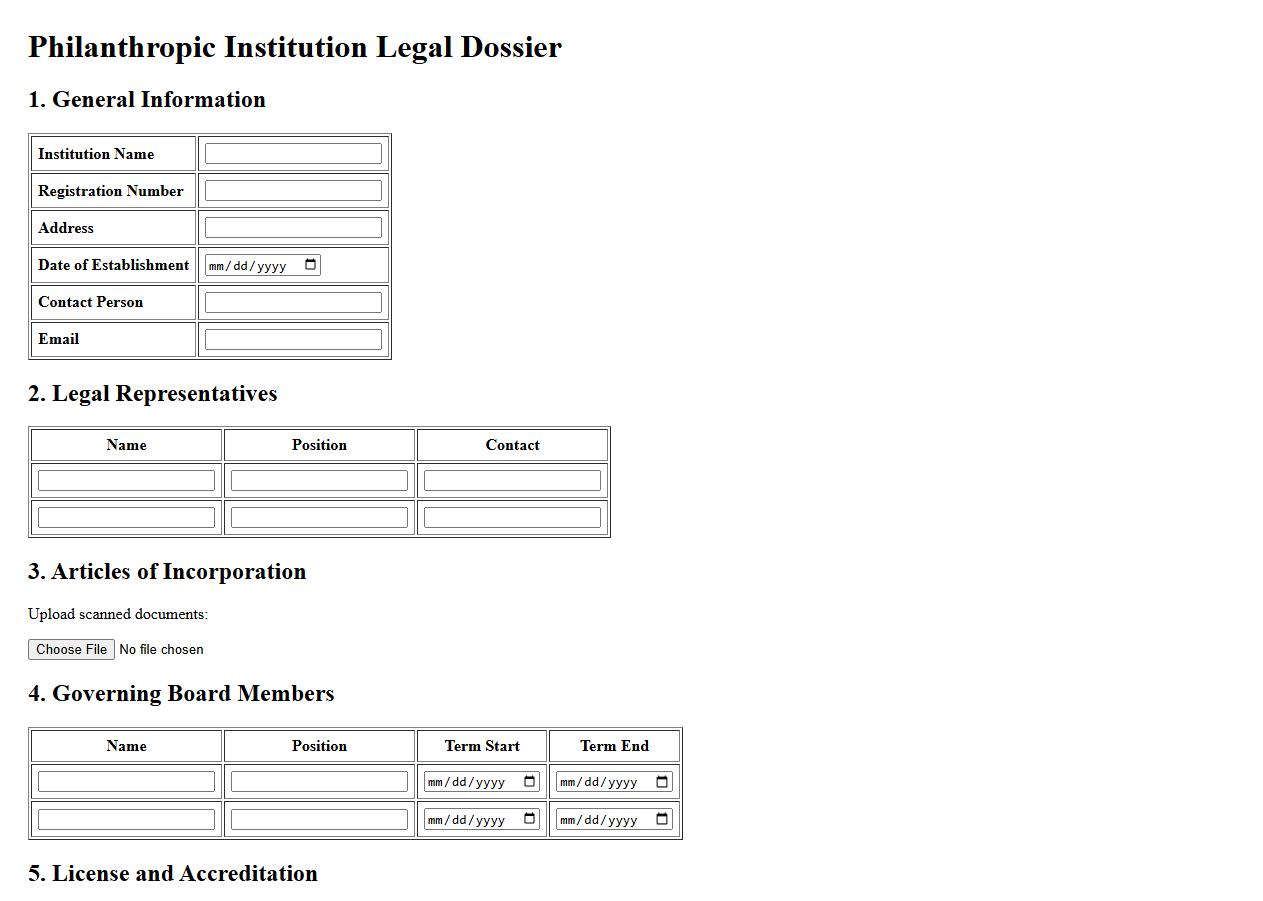Select second Governing Board member Name field
Viewport: 1263px width, 901px height.
point(126,819)
